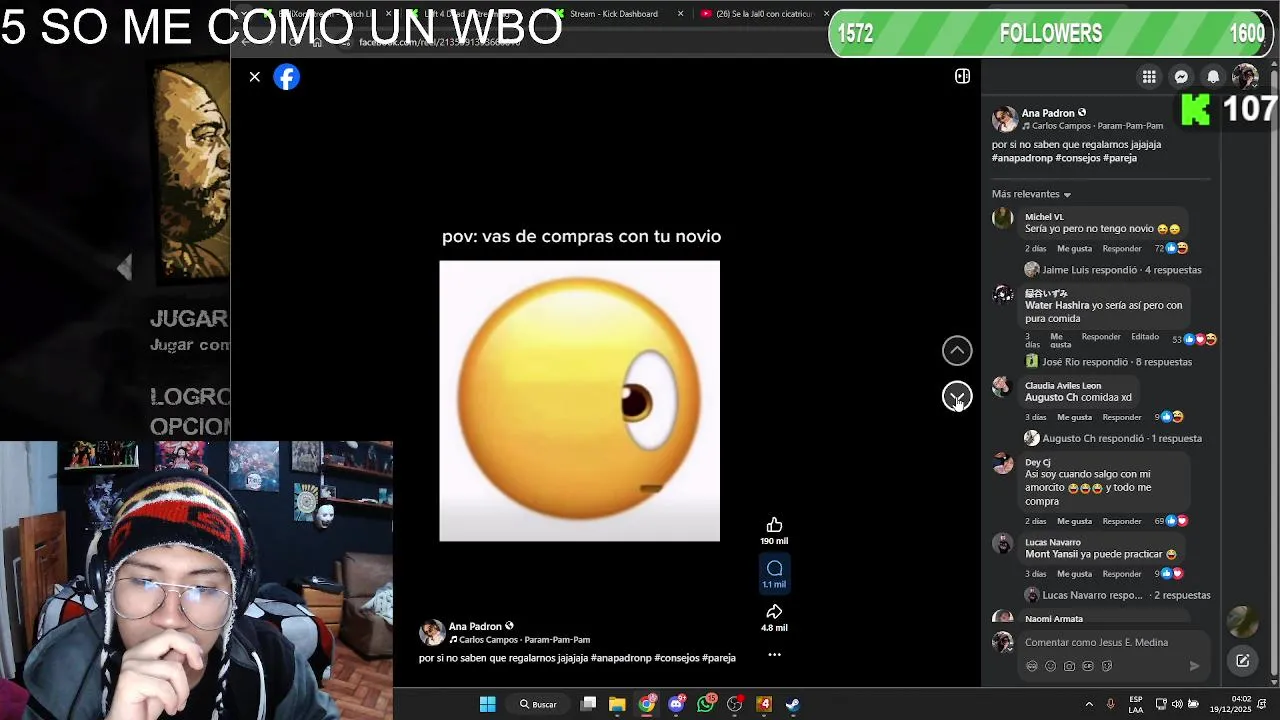The width and height of the screenshot is (1280, 720).
Task: Reply to Lucas Navarro's comment
Action: (1121, 574)
